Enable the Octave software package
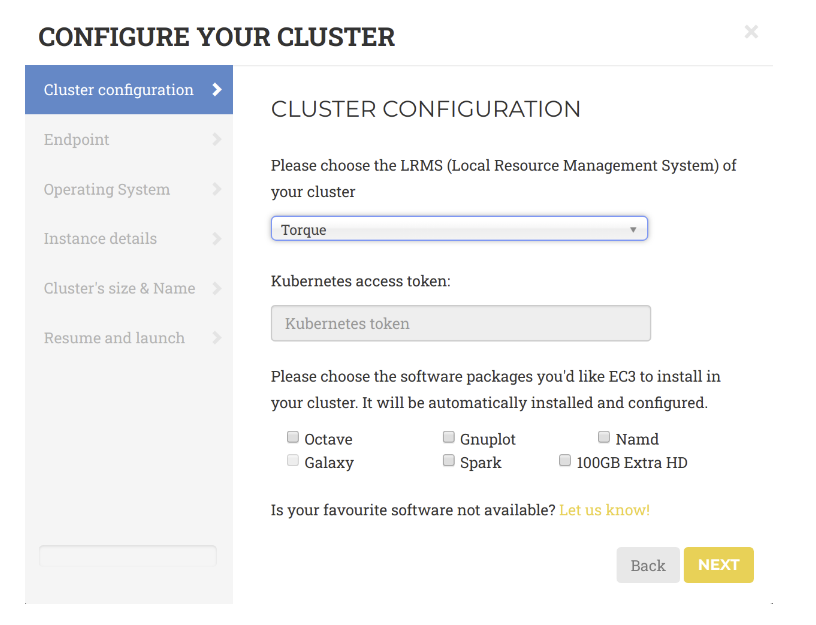 [x=293, y=436]
